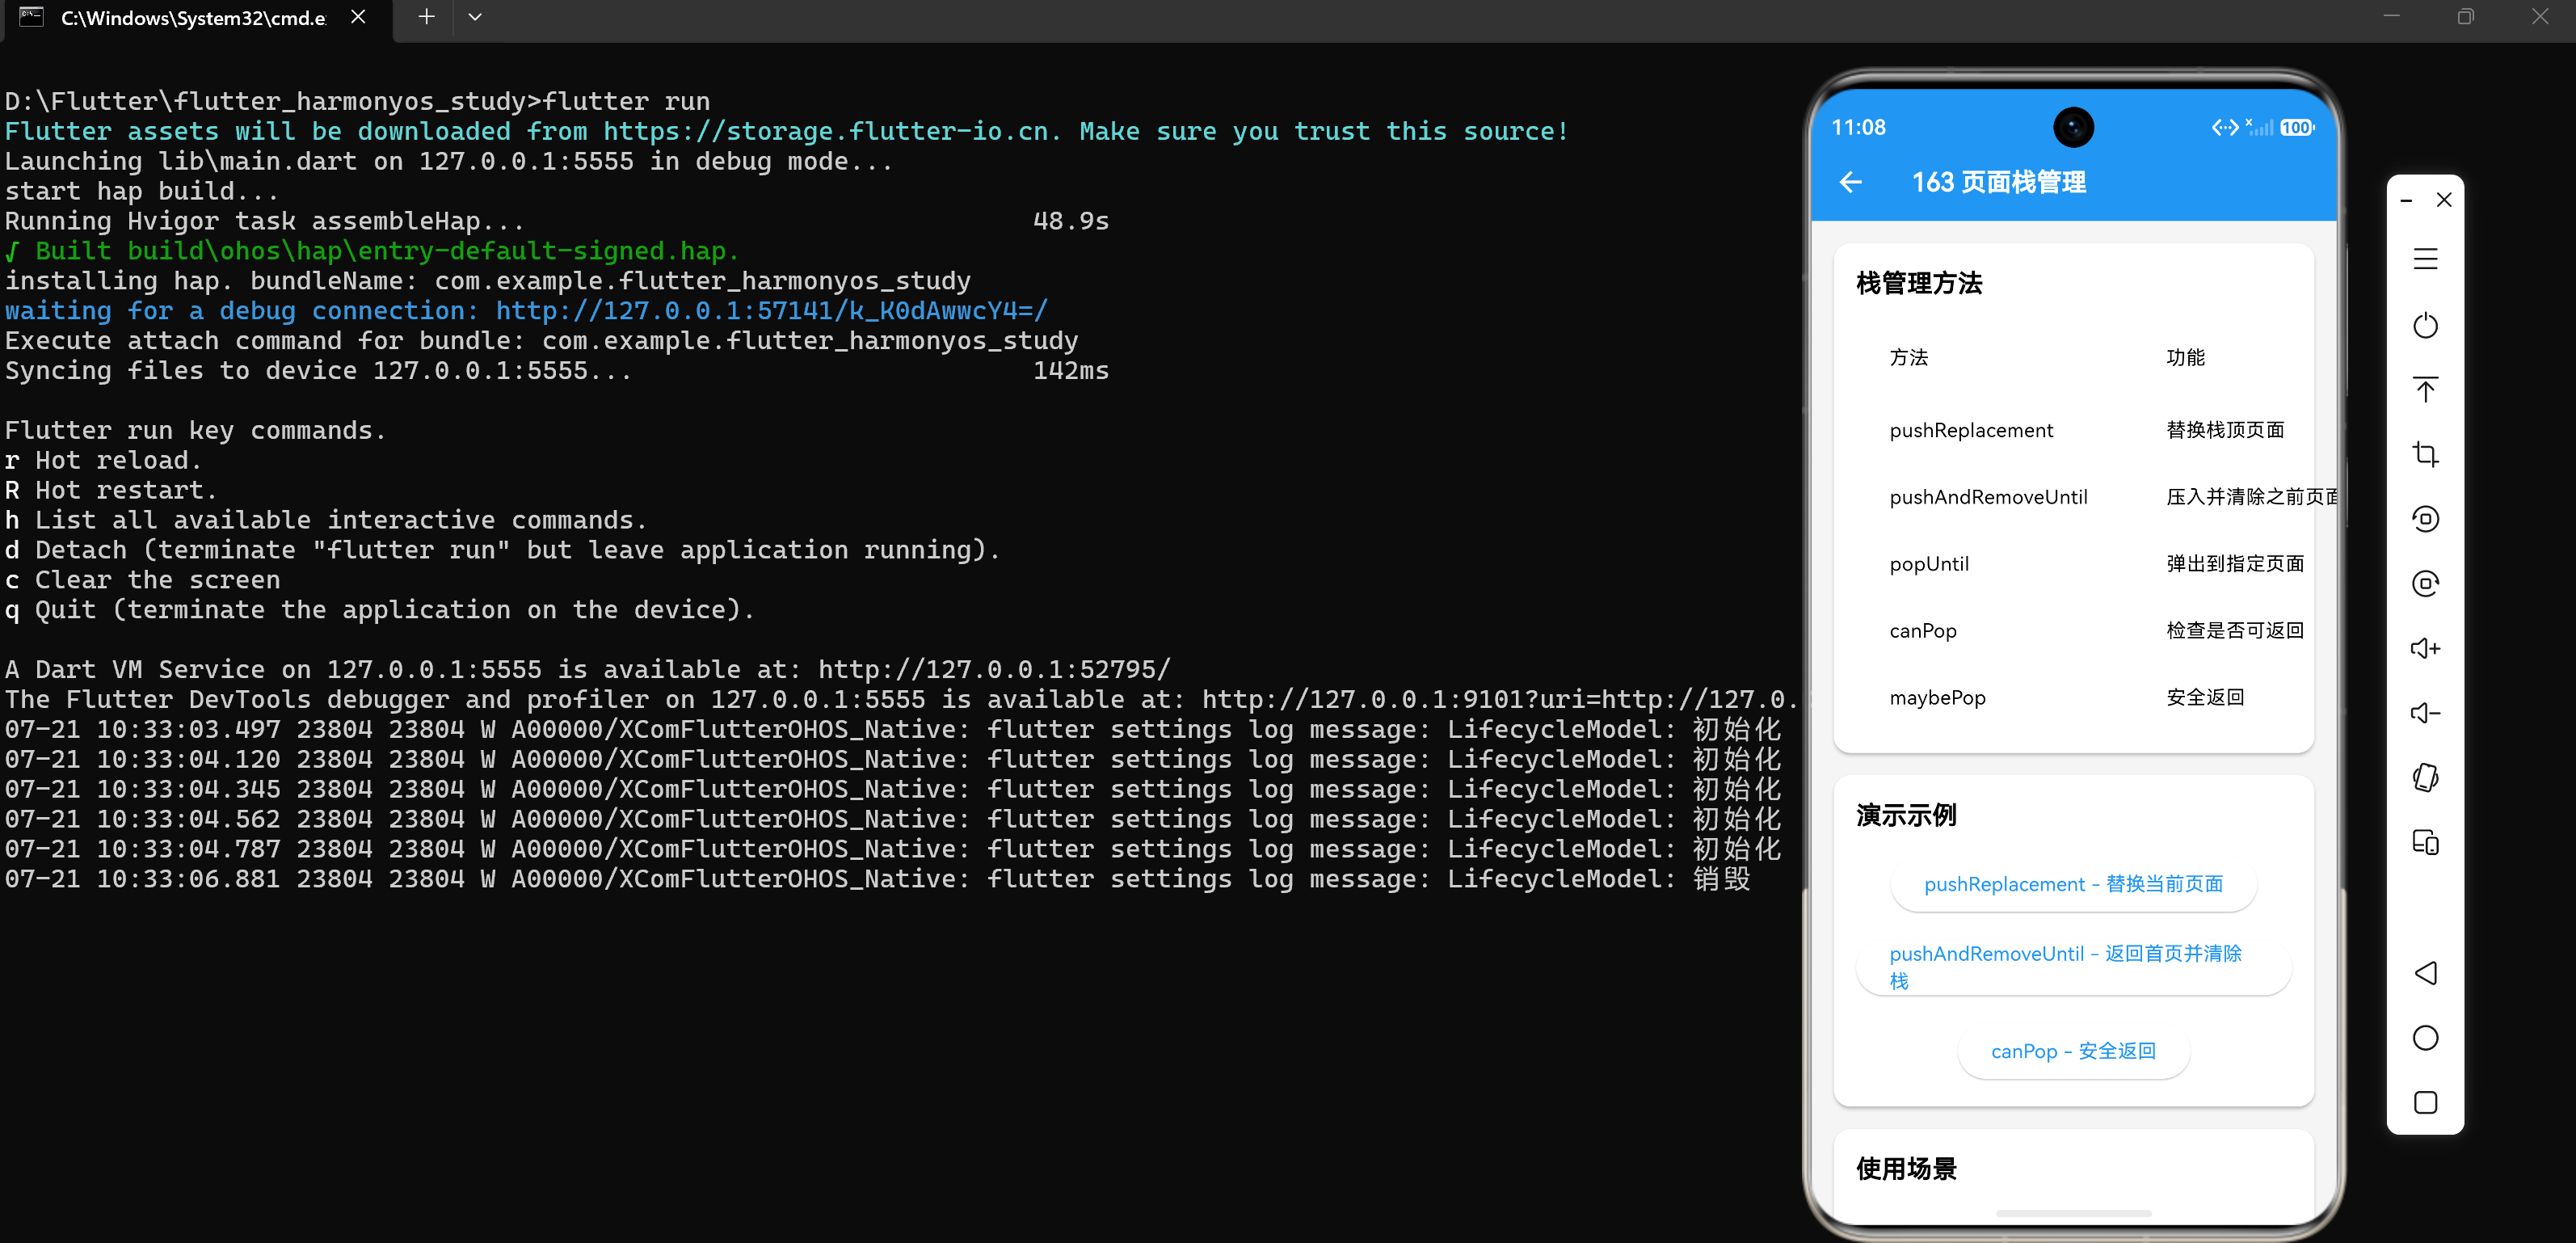Tap the pushReplacement - 替换当前页面 demo button

(2073, 884)
